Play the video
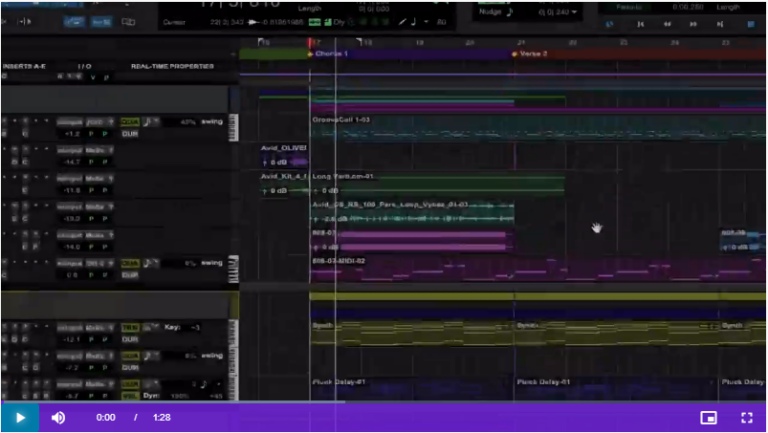Viewport: 768px width, 433px height. tap(19, 417)
